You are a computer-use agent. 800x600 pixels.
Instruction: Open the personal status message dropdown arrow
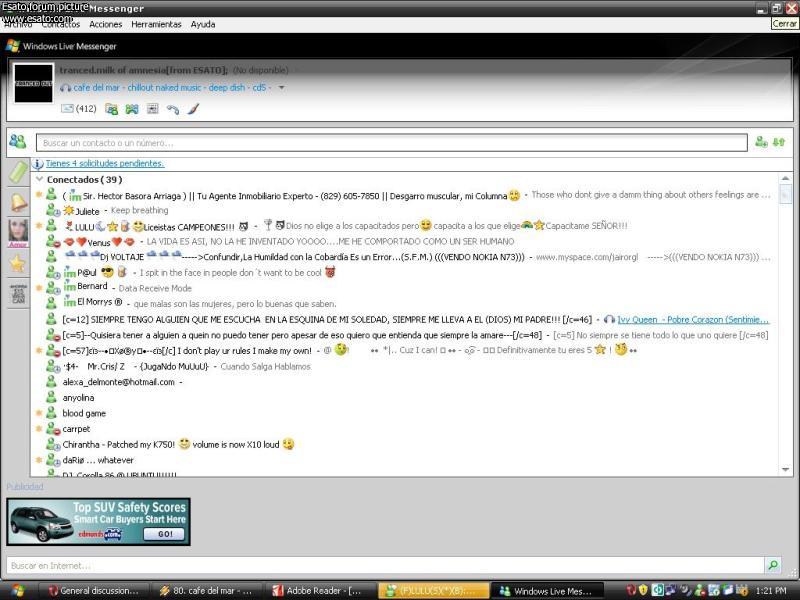click(x=281, y=88)
